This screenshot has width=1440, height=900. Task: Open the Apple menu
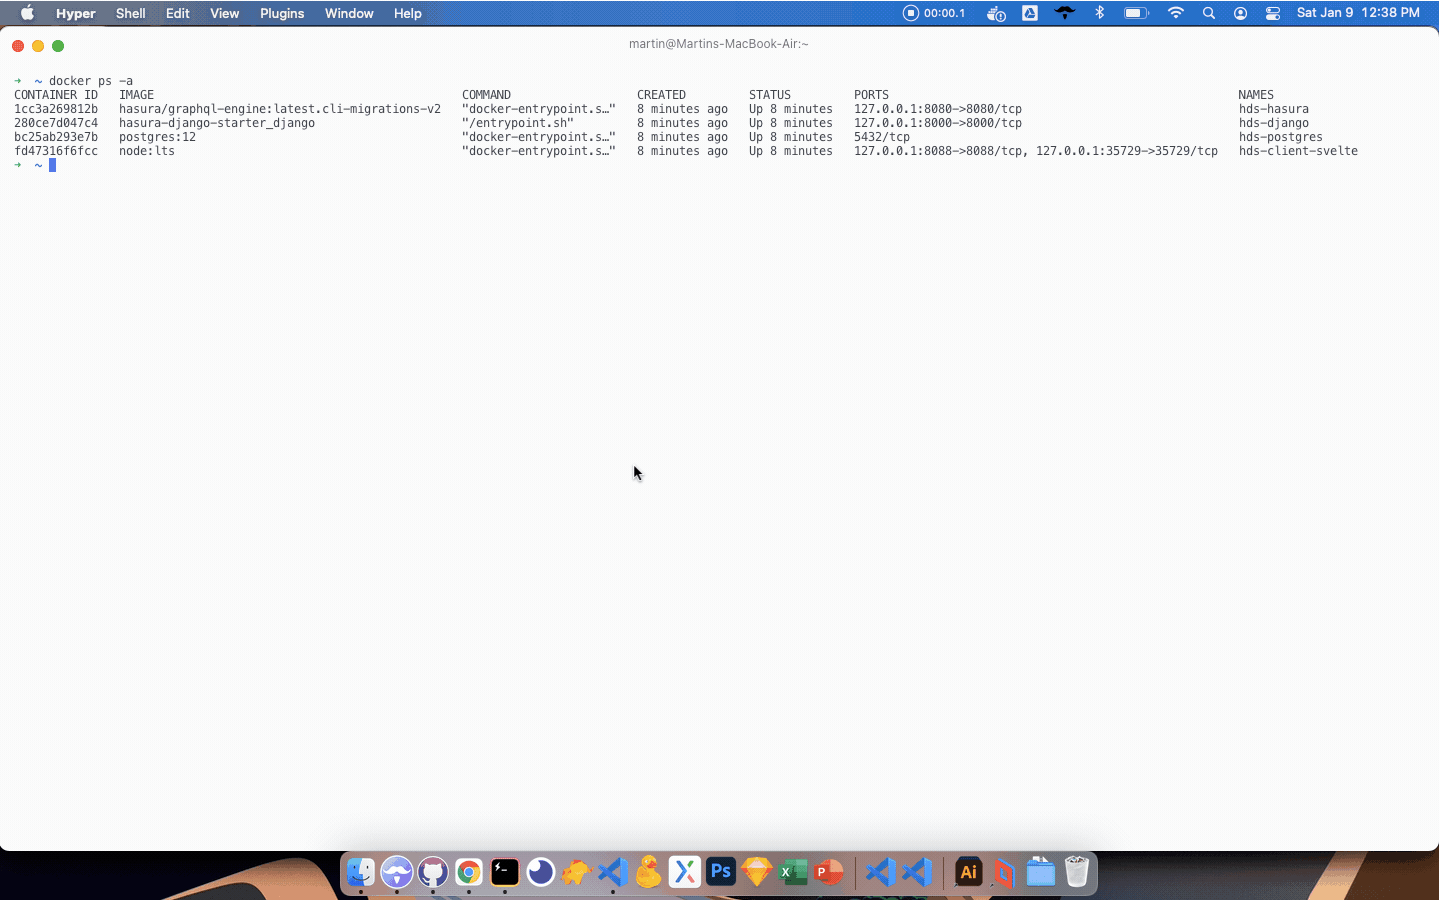pos(27,13)
